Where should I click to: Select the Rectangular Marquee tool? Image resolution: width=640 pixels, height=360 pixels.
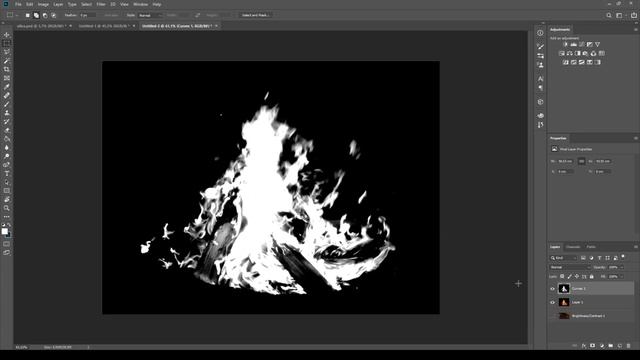7,43
